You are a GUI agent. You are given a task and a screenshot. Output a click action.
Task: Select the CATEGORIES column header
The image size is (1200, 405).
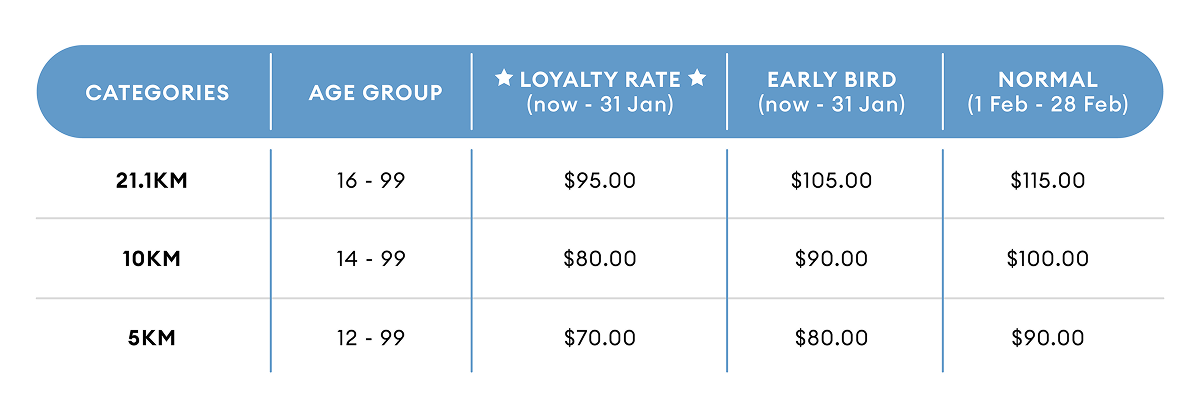(157, 93)
